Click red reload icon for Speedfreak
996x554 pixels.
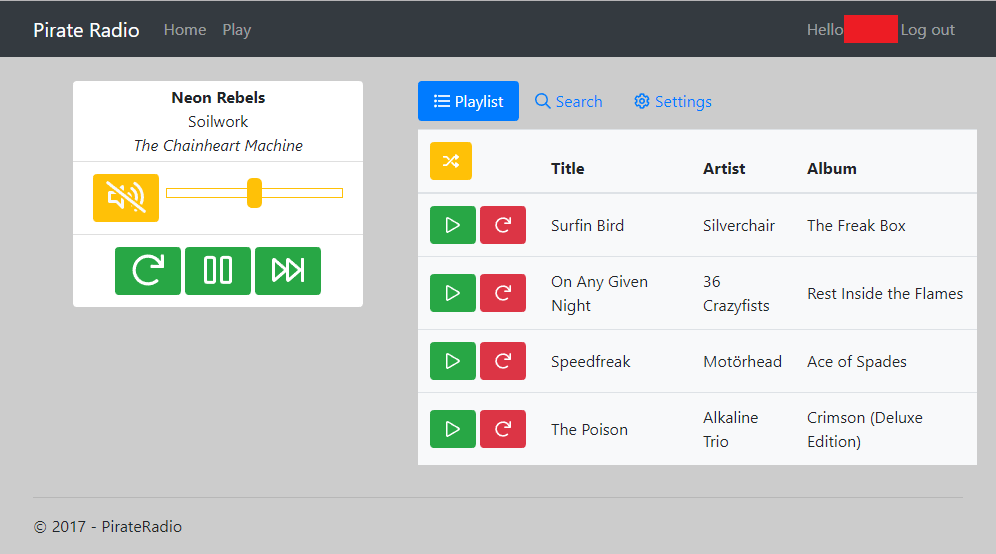coord(503,361)
